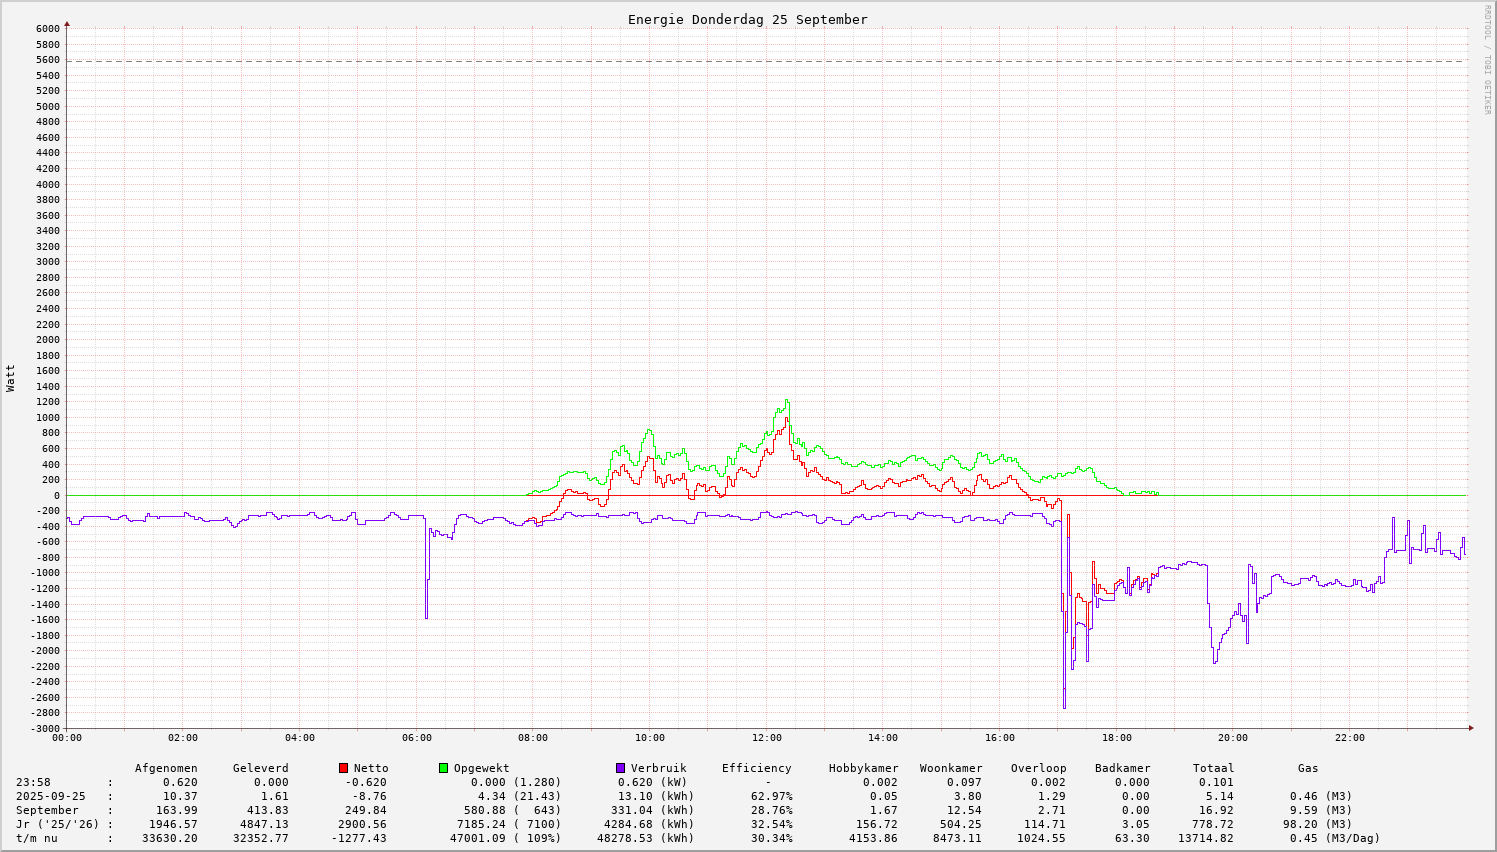This screenshot has height=852, width=1497.
Task: Click the Gas column header
Action: pos(1308,768)
